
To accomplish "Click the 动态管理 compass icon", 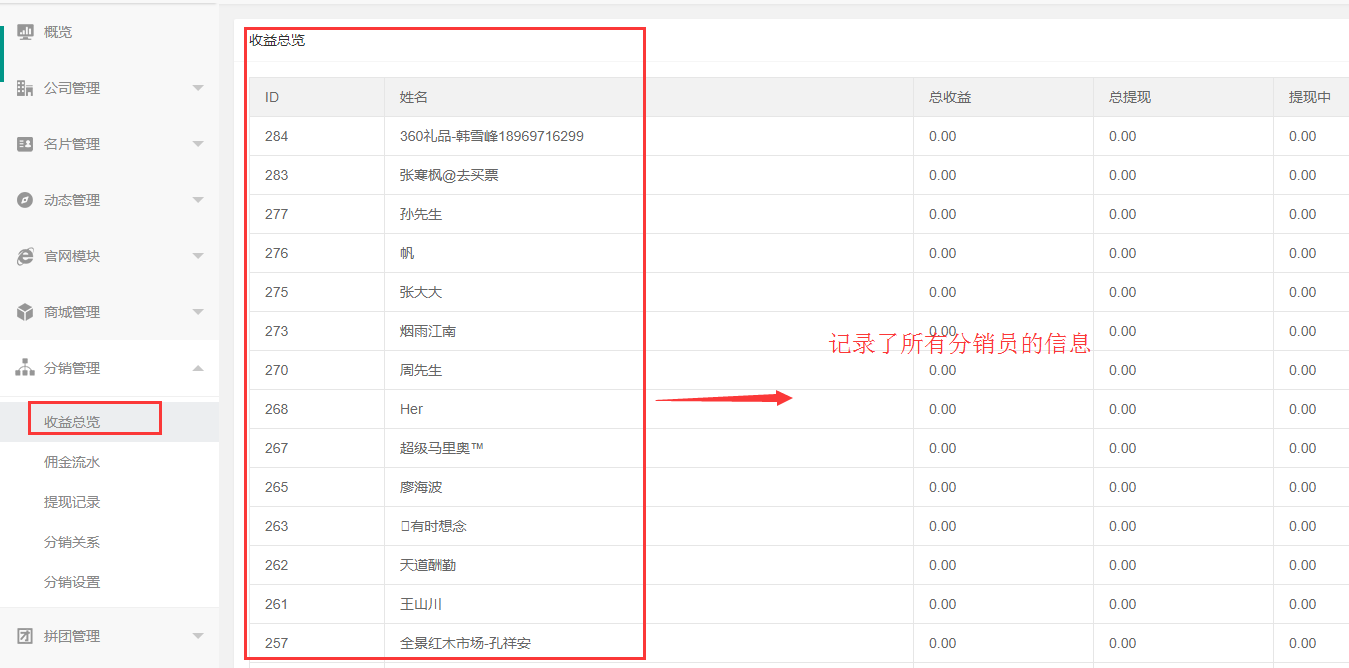I will tap(25, 200).
